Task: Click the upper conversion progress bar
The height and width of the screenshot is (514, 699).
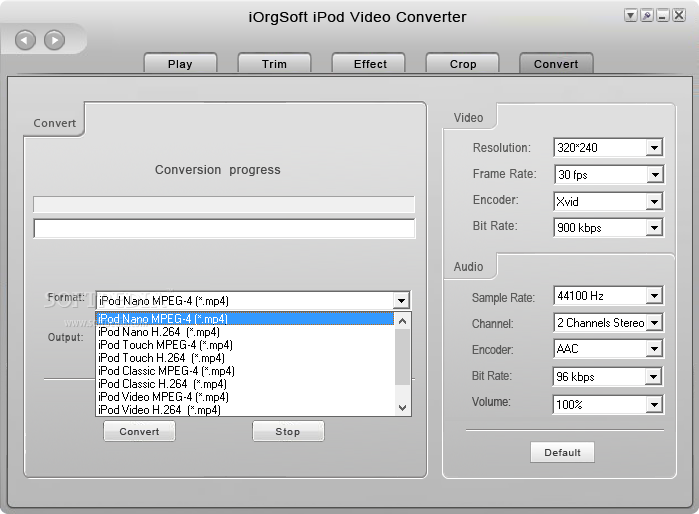Action: pos(224,204)
